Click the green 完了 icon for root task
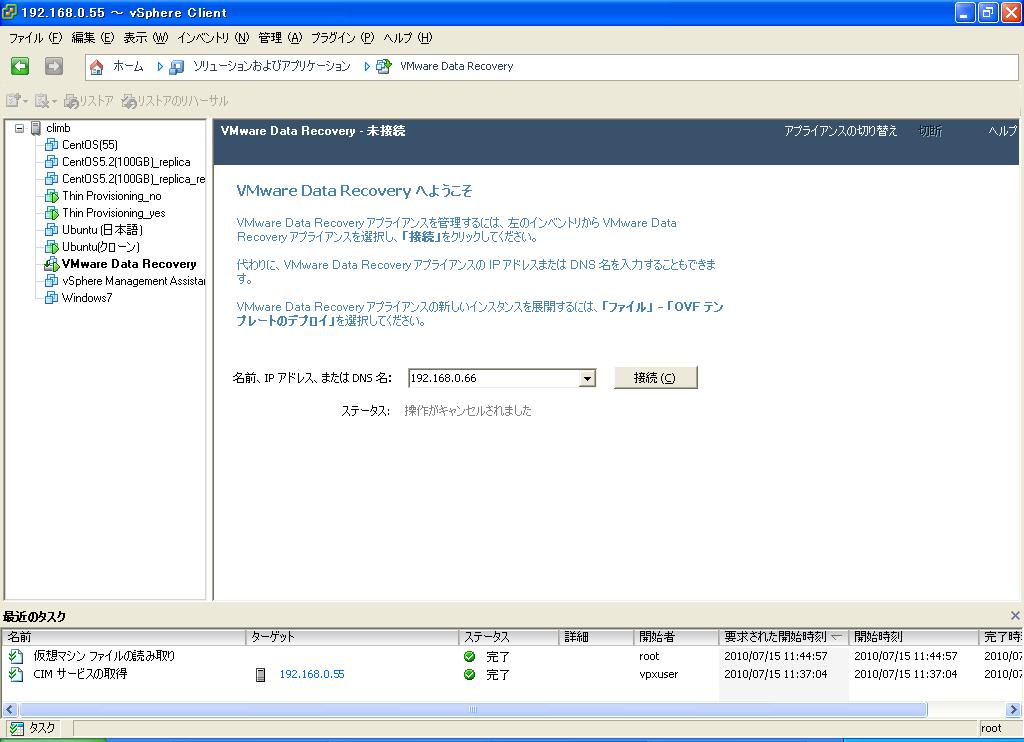This screenshot has width=1024, height=742. pyautogui.click(x=470, y=656)
